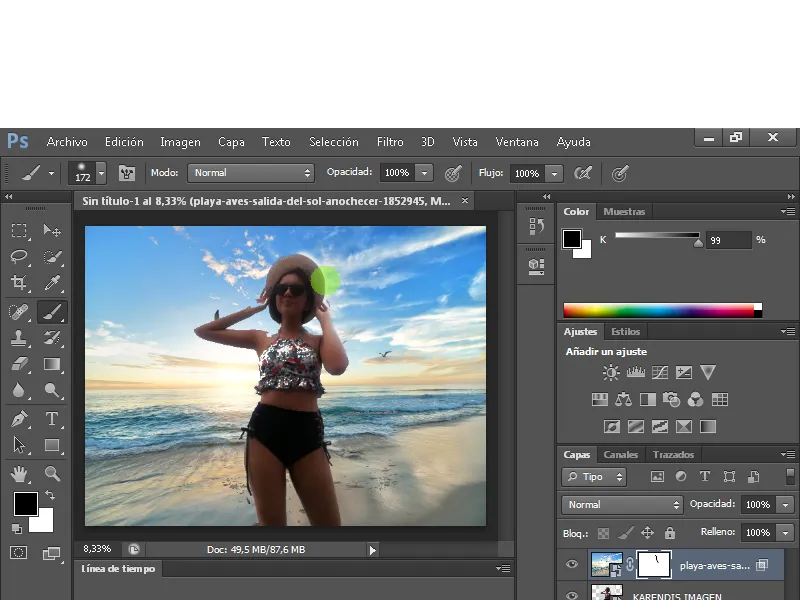Viewport: 800px width, 600px height.
Task: Open the Archivo menu
Action: coord(67,142)
